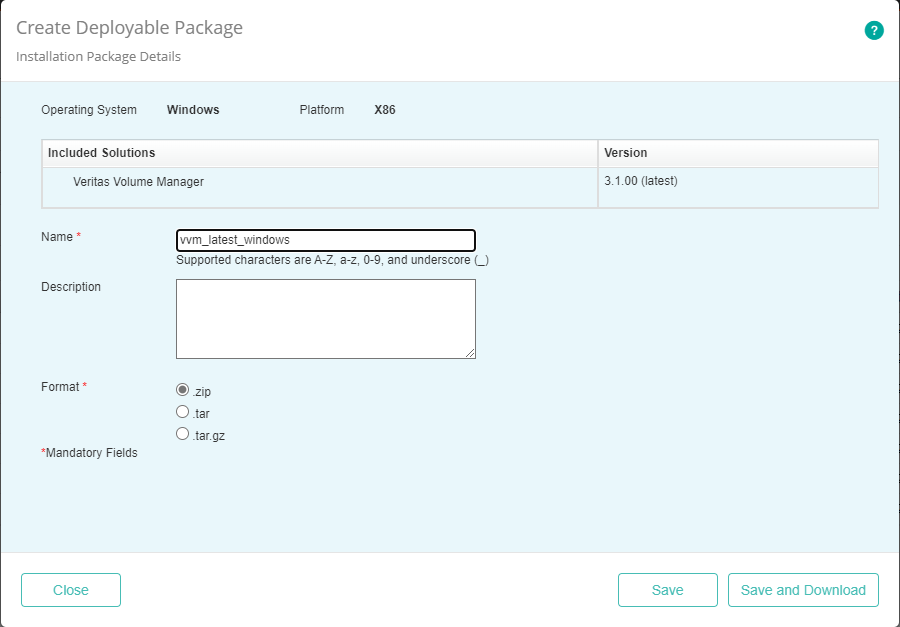Image resolution: width=900 pixels, height=627 pixels.
Task: Click inside the Name input field
Action: [x=325, y=240]
